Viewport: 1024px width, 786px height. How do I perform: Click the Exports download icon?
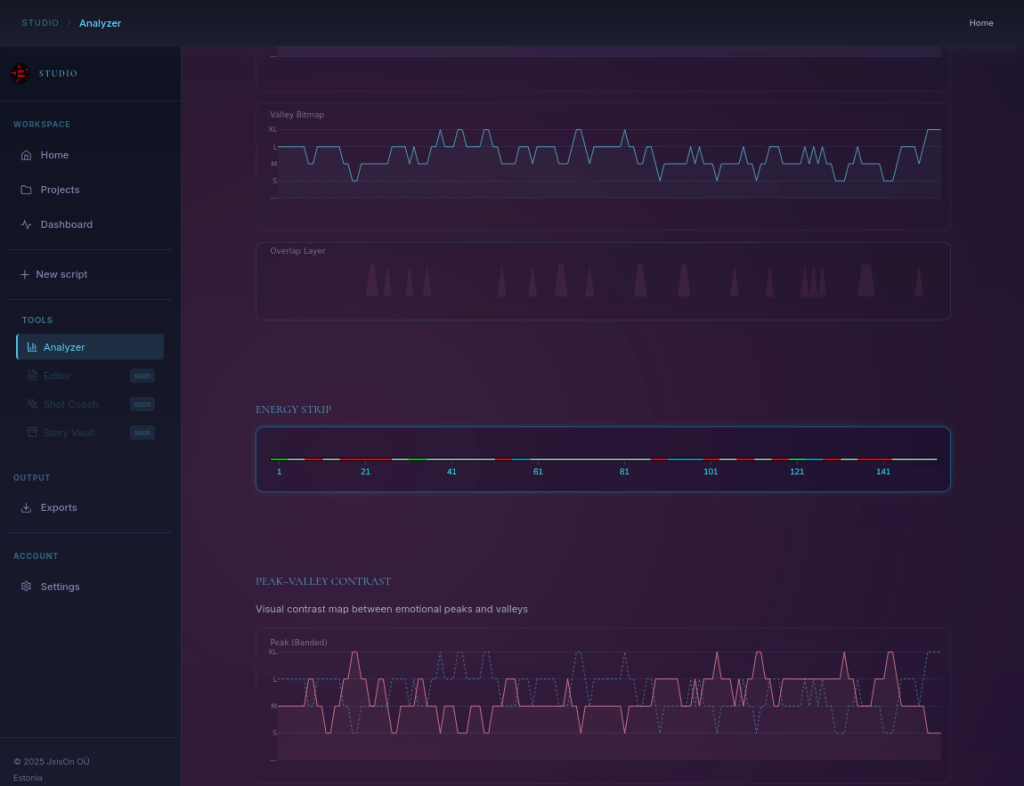click(26, 508)
